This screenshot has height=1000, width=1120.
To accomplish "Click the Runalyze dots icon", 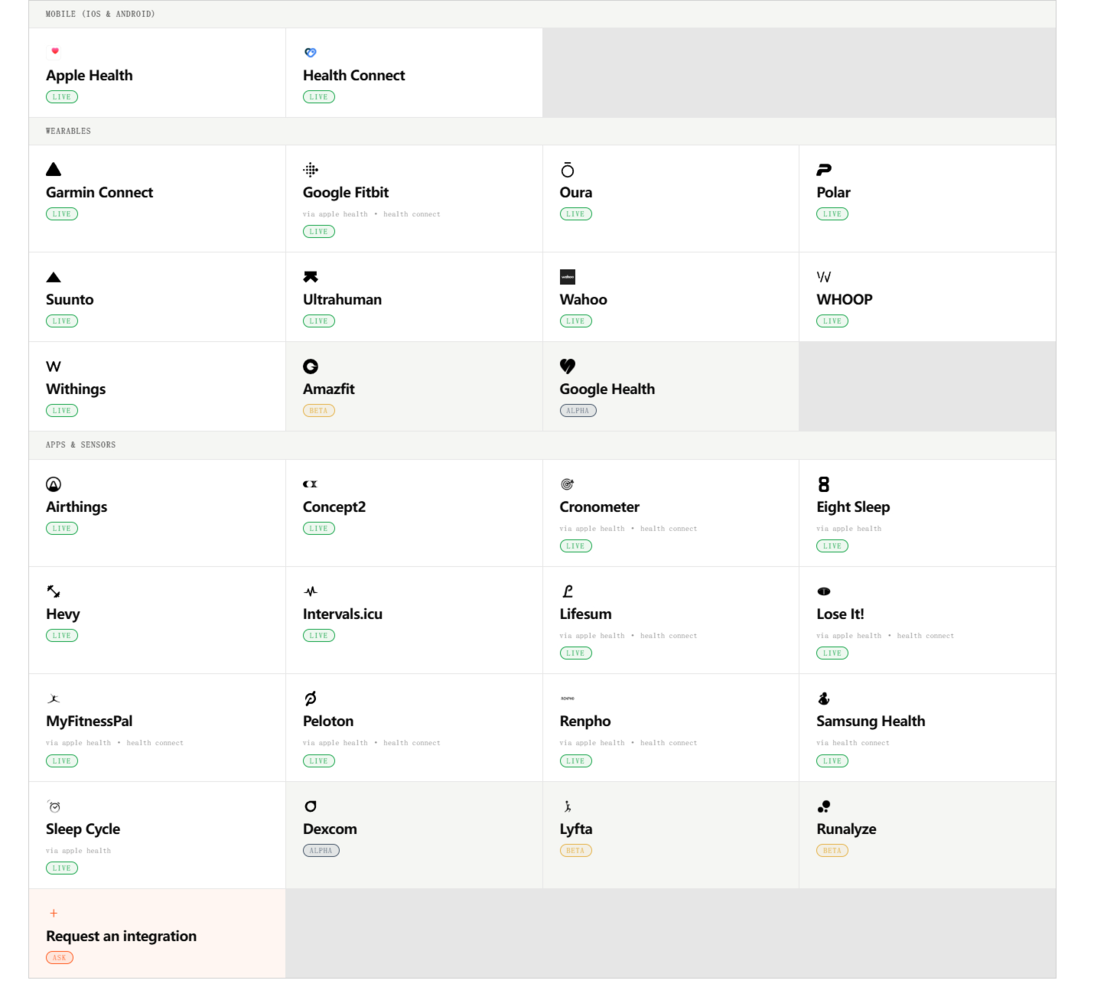I will pyautogui.click(x=824, y=806).
